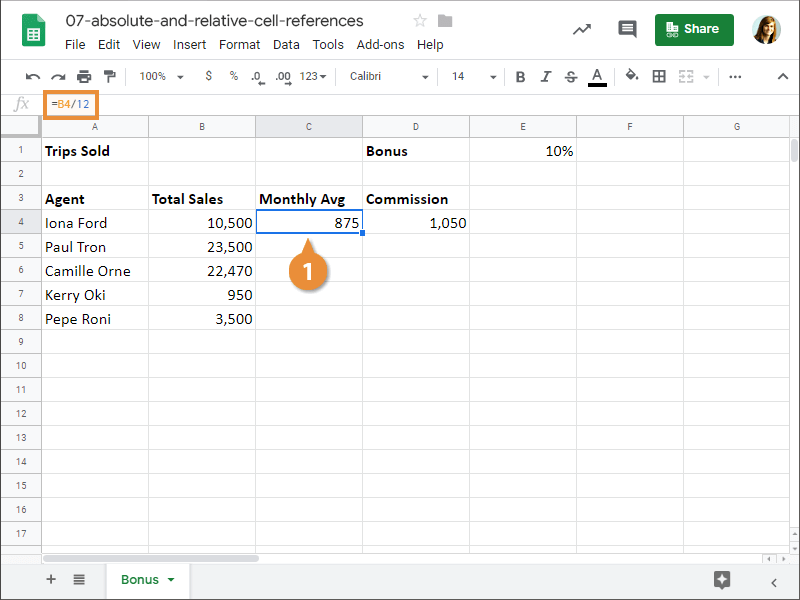Click the Borders icon
800x600 pixels.
point(658,77)
